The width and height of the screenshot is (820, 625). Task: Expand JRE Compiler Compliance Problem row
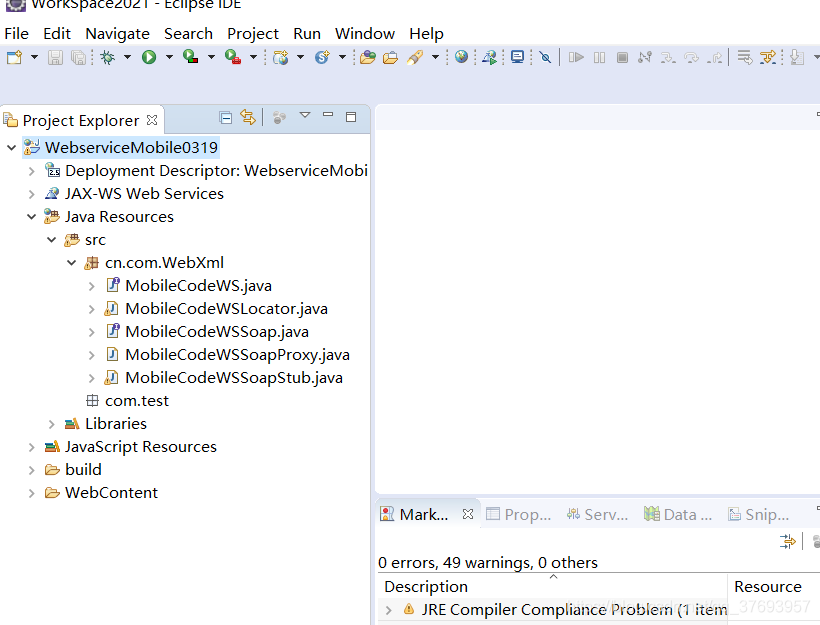pos(388,610)
